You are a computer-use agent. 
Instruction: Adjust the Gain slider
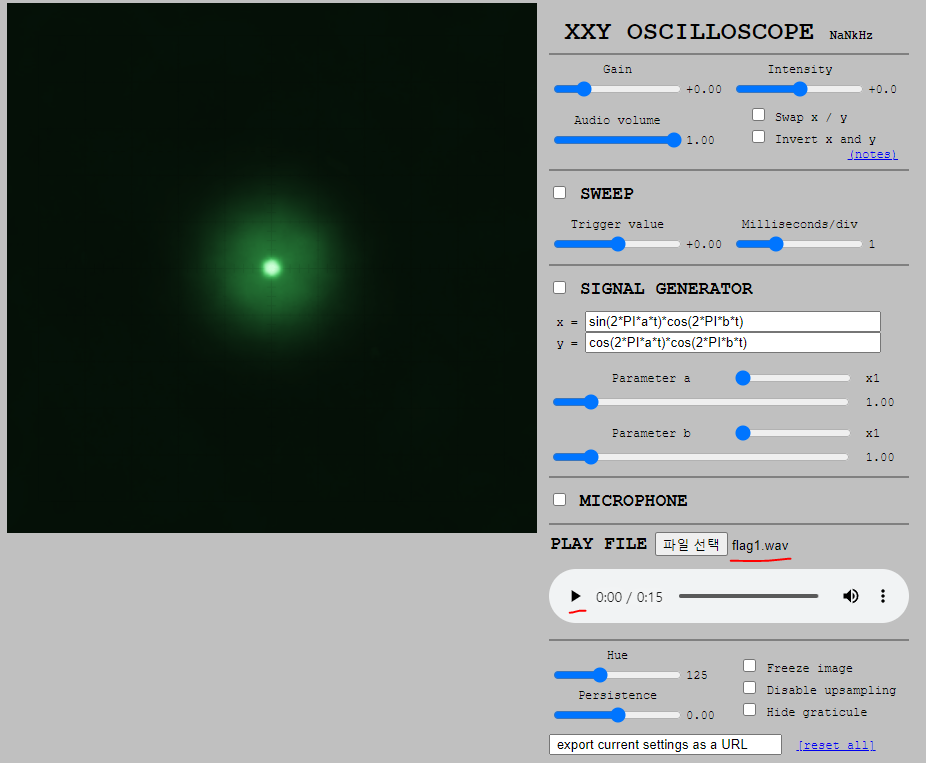(617, 89)
